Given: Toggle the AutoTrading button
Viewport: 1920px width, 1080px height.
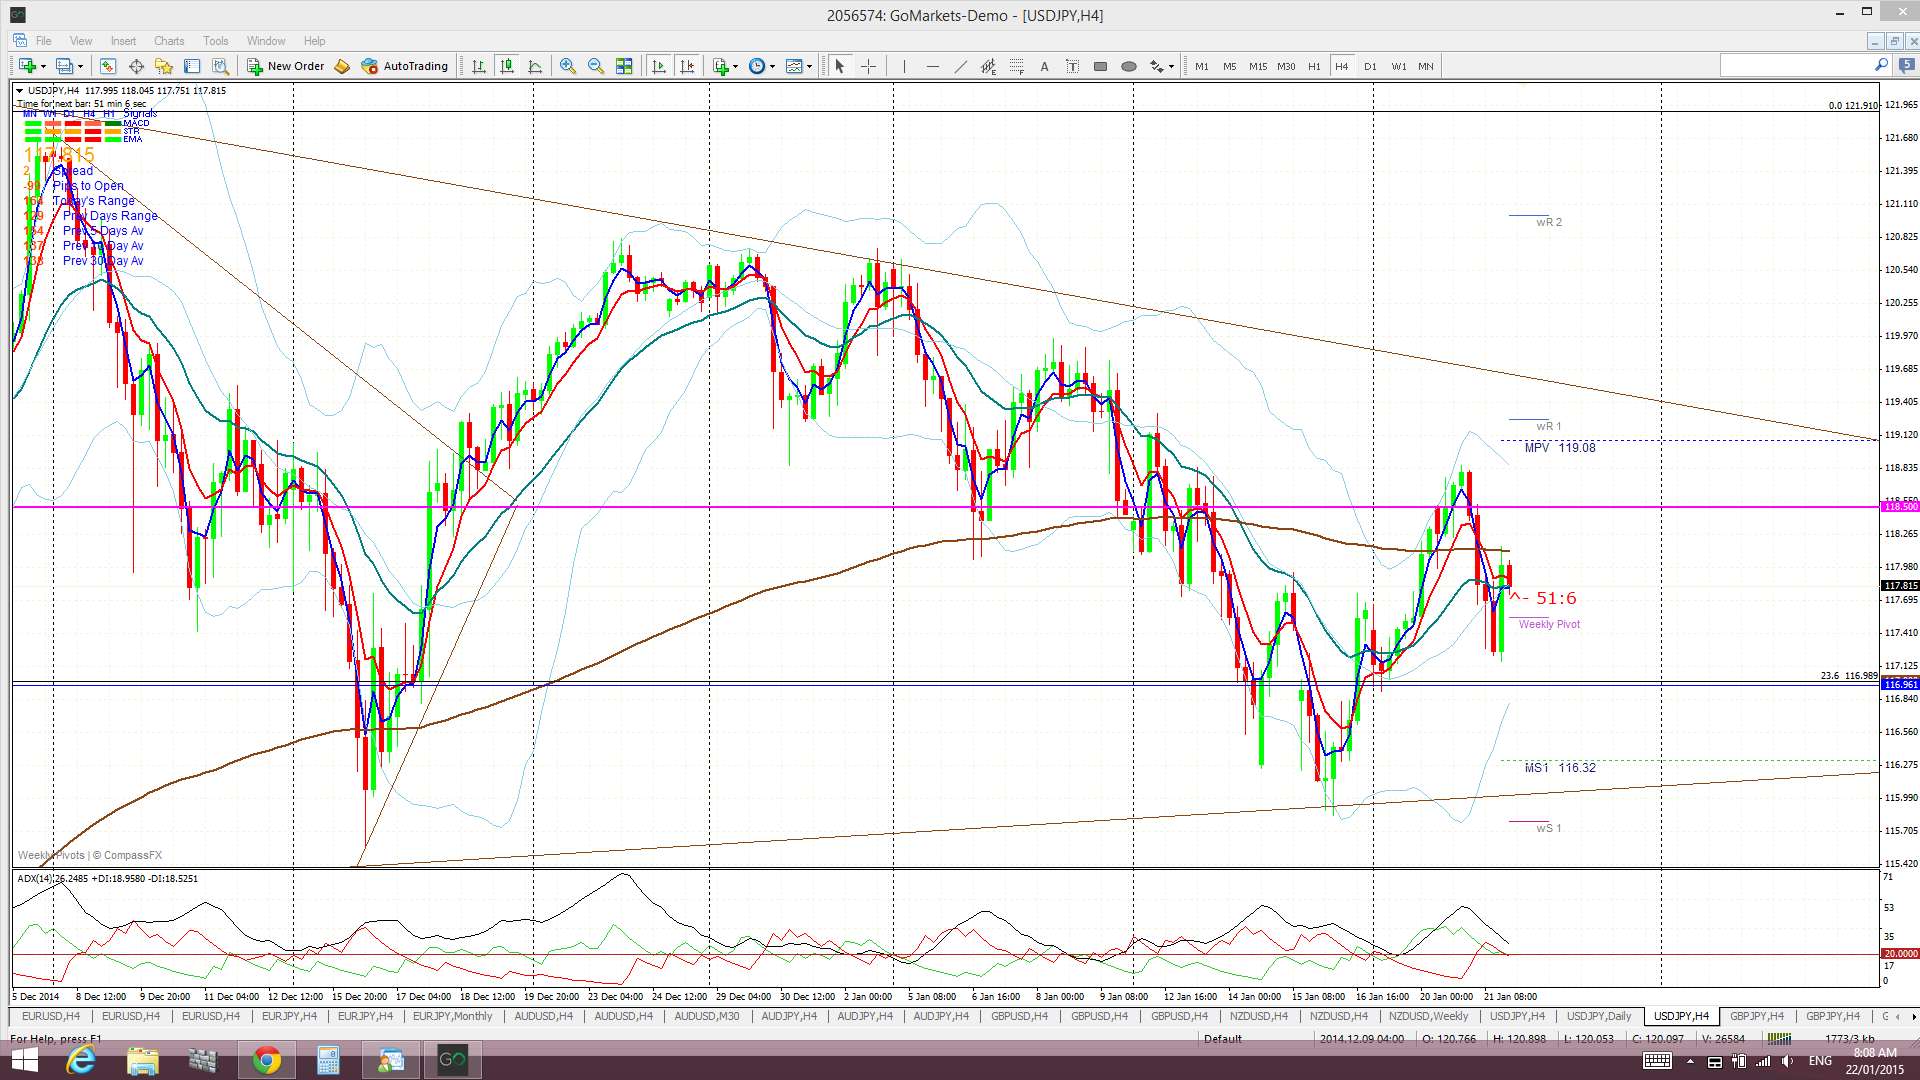Looking at the screenshot, I should [x=405, y=66].
